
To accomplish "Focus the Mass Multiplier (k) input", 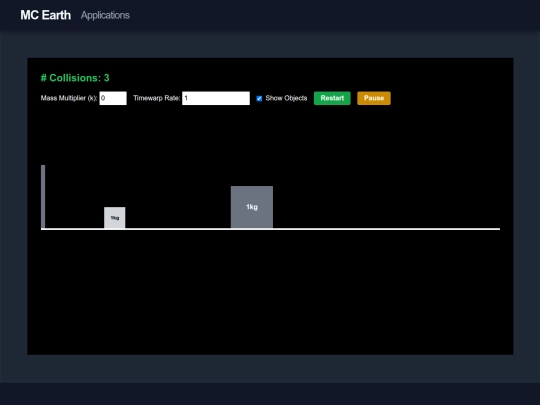I will (113, 98).
